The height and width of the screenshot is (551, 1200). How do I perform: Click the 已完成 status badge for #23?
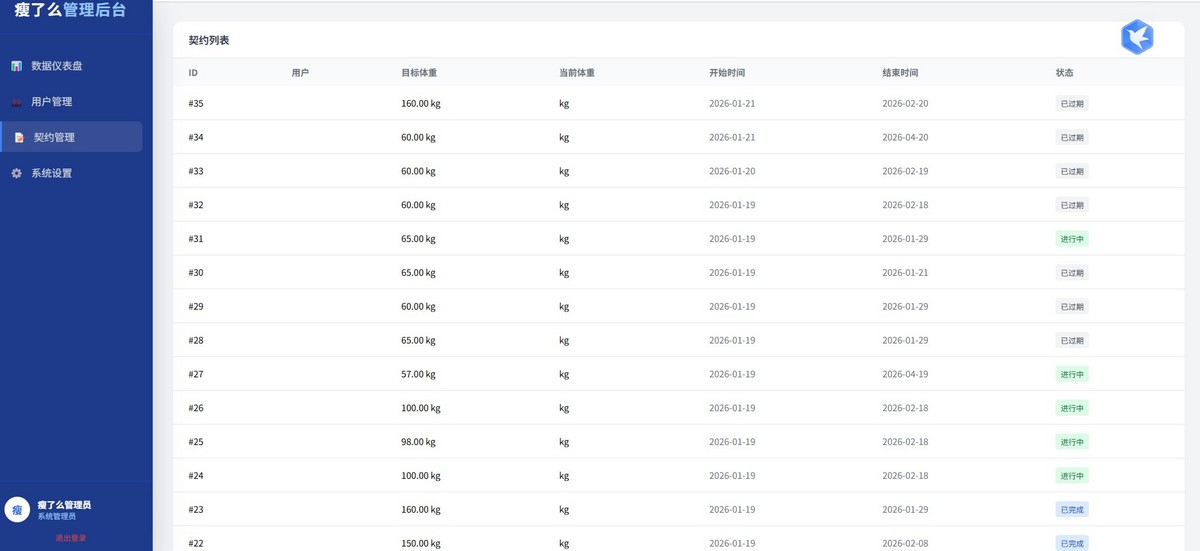point(1072,510)
